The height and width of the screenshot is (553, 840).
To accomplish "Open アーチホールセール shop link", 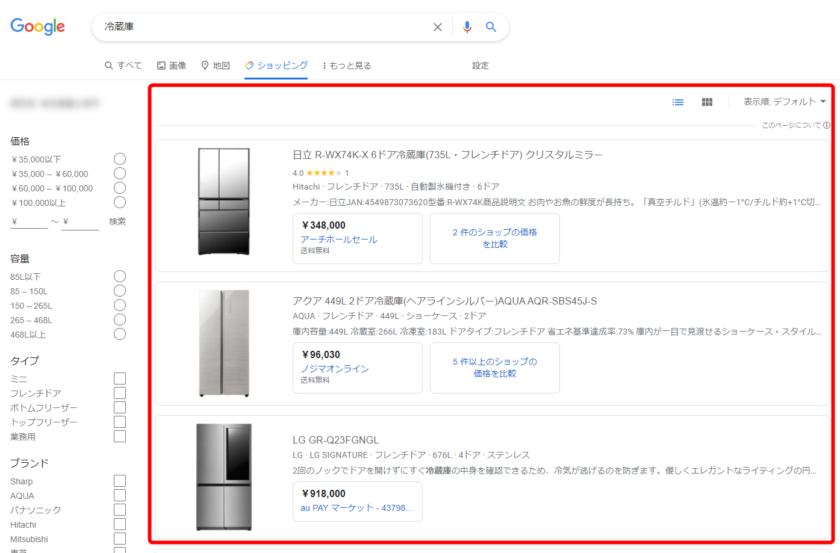I will point(339,240).
